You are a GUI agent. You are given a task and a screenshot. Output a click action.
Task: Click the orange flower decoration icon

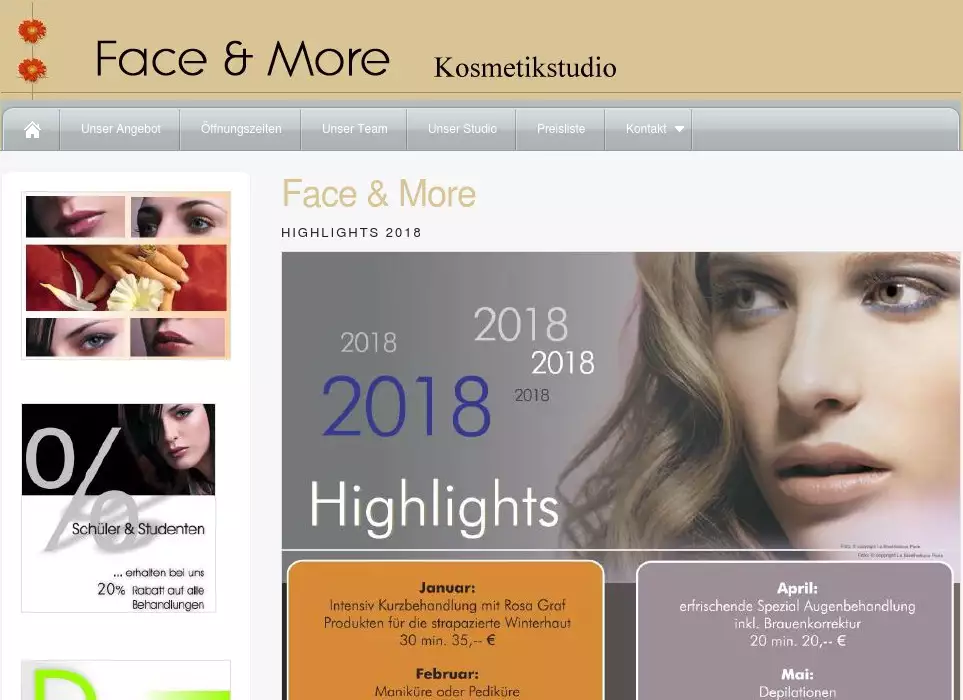pos(32,32)
